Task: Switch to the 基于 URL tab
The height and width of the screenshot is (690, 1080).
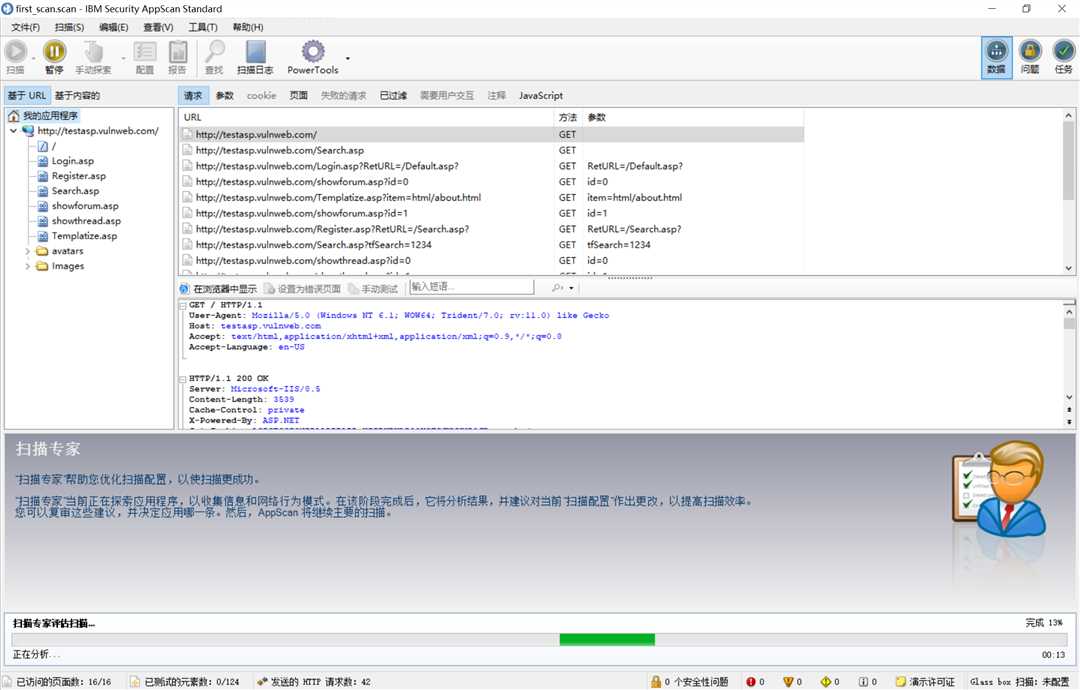Action: coord(27,96)
